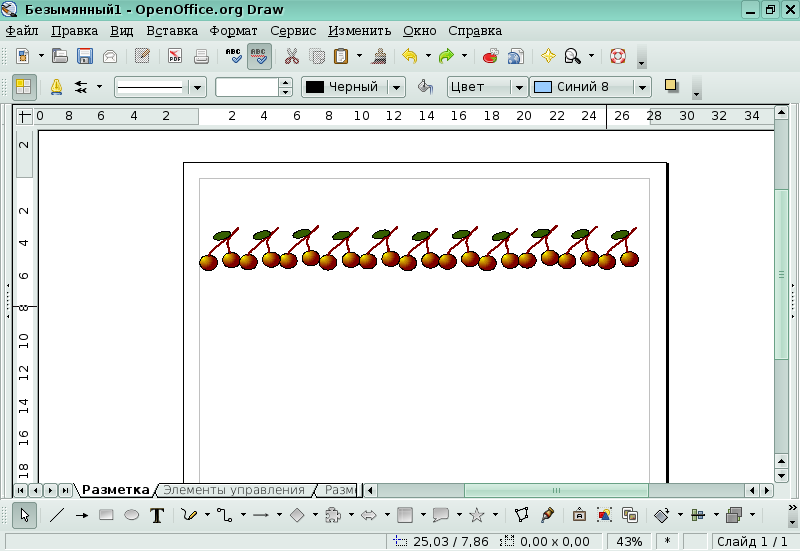Click the Hyperlink icon
Image resolution: width=800 pixels, height=551 pixels.
click(516, 56)
